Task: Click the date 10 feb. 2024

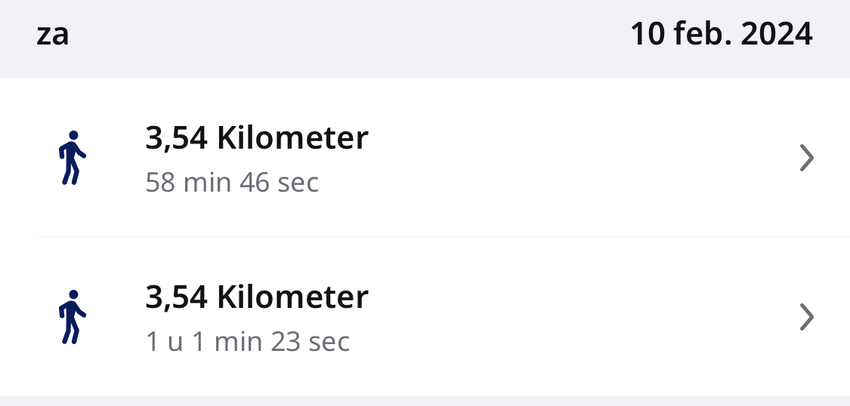Action: point(721,34)
